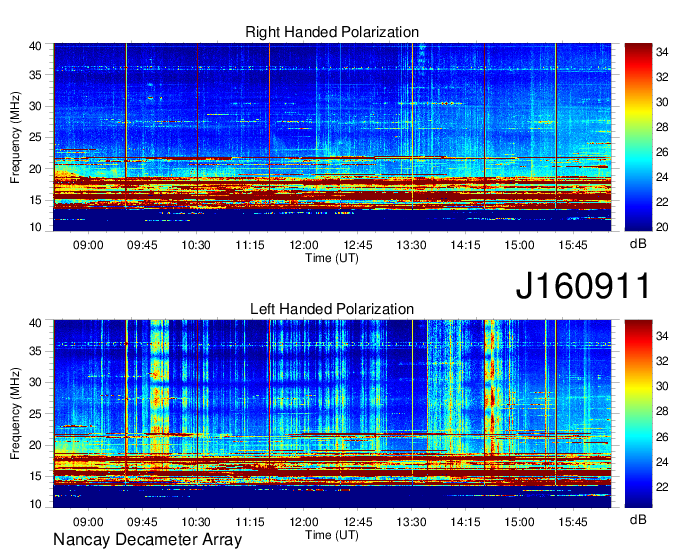Click the Left Handed Polarization spectrogram image
The height and width of the screenshot is (552, 680).
(332, 414)
